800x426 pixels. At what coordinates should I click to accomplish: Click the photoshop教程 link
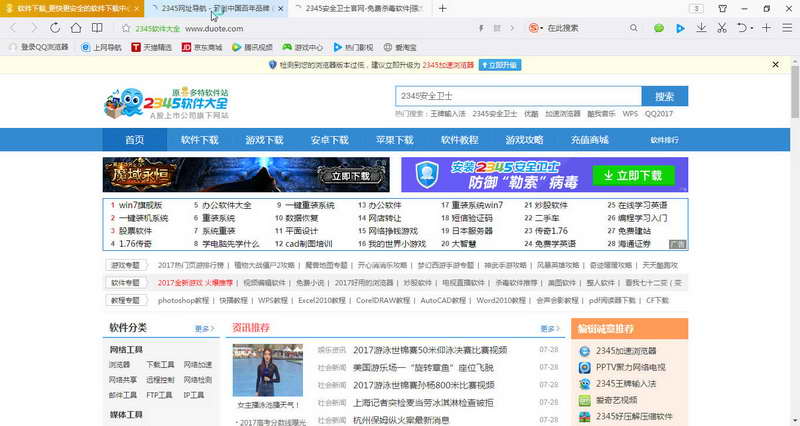click(183, 300)
